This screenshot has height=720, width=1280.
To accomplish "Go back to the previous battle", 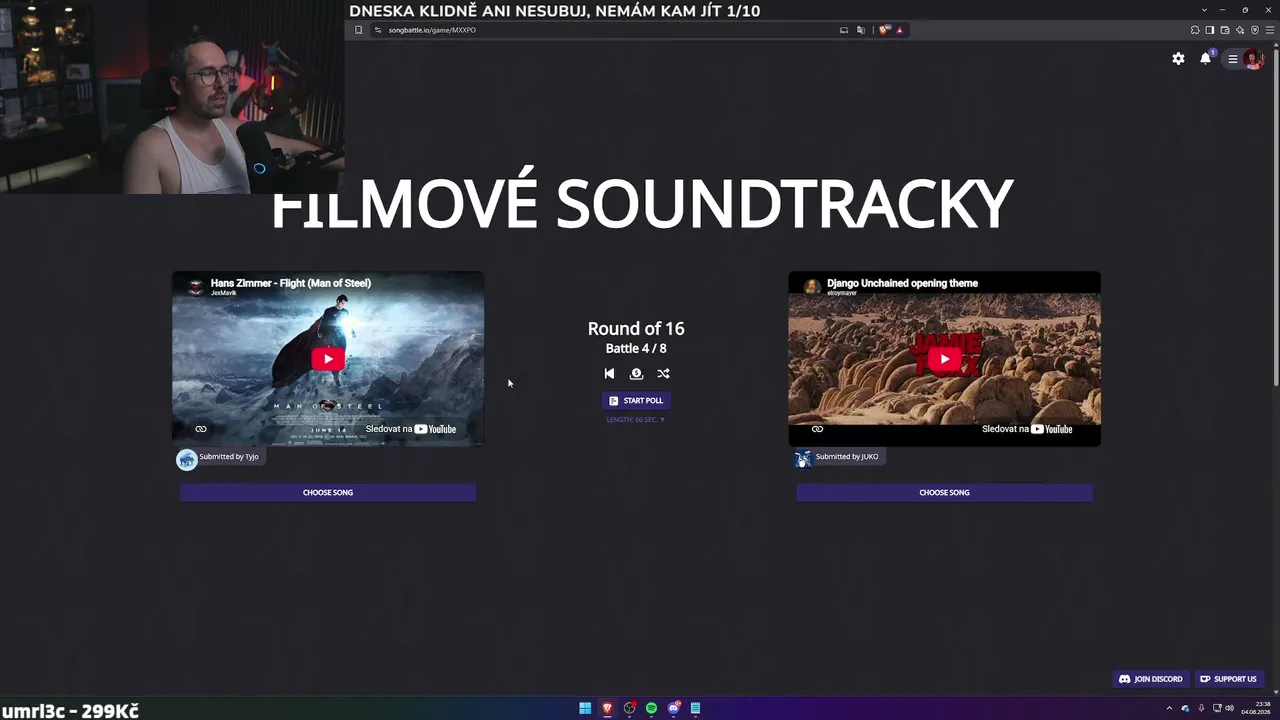I will [x=609, y=373].
